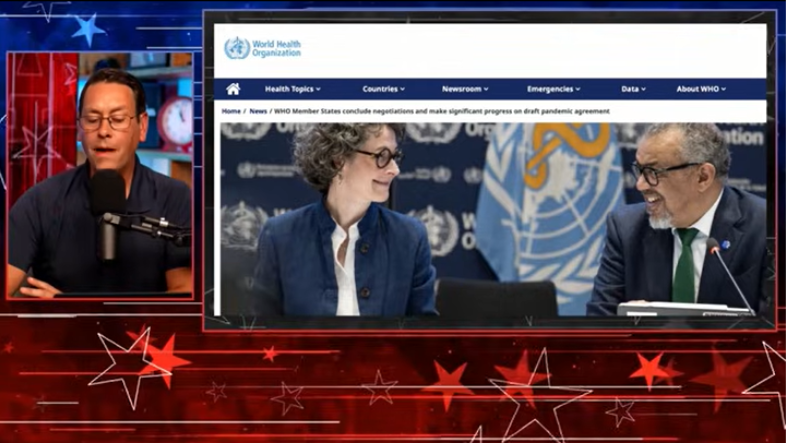
Task: Open the Emergencies menu
Action: (553, 89)
